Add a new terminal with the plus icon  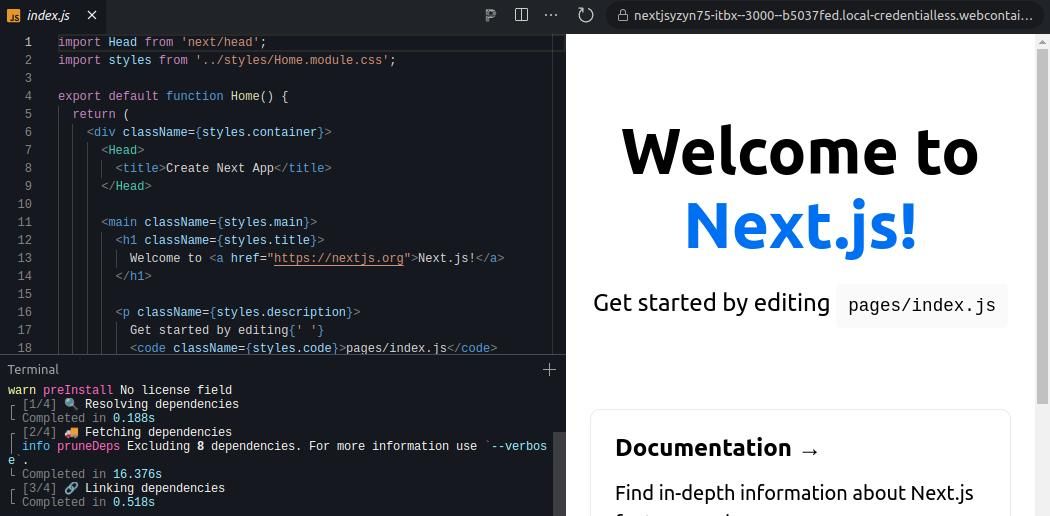pyautogui.click(x=549, y=369)
